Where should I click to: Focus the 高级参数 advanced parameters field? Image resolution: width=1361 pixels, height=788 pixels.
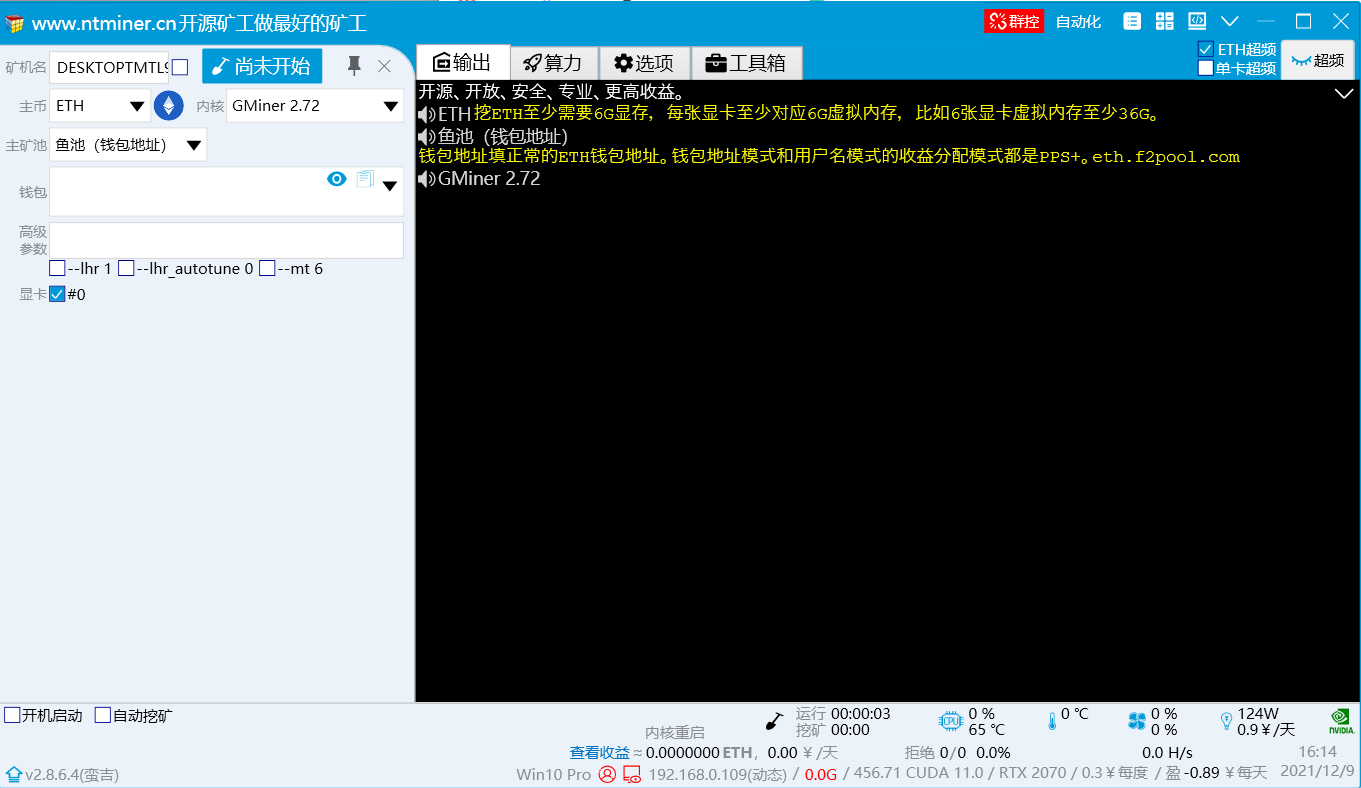point(226,240)
